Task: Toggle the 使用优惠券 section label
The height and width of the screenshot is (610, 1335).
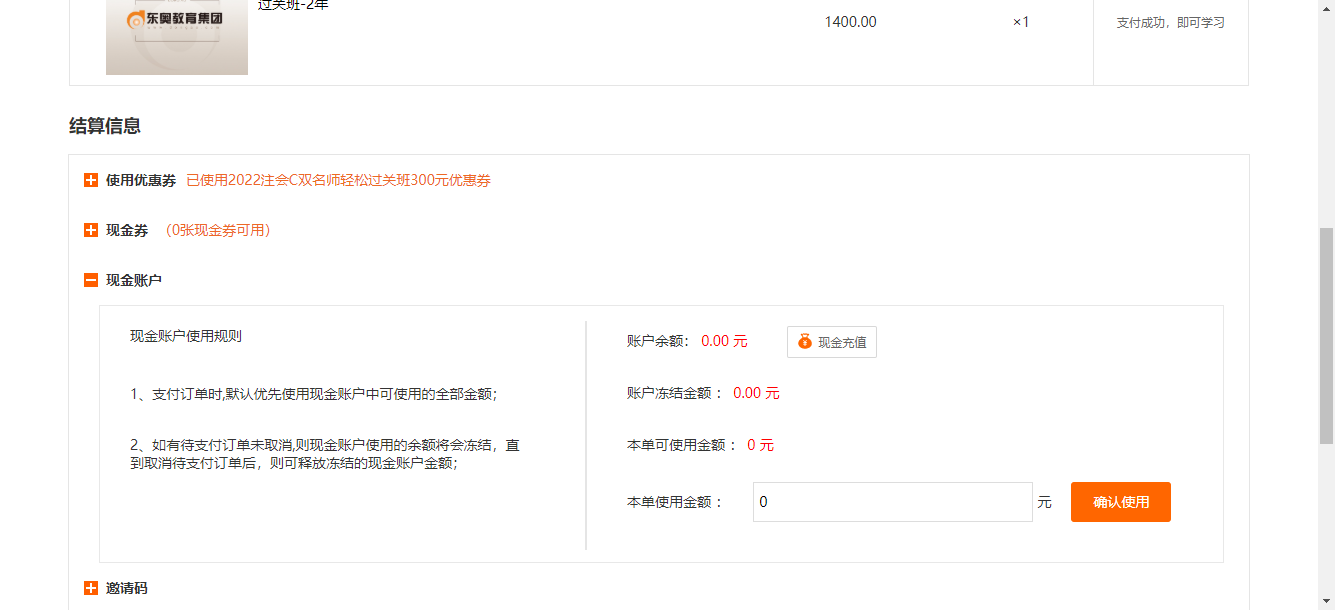Action: 141,181
